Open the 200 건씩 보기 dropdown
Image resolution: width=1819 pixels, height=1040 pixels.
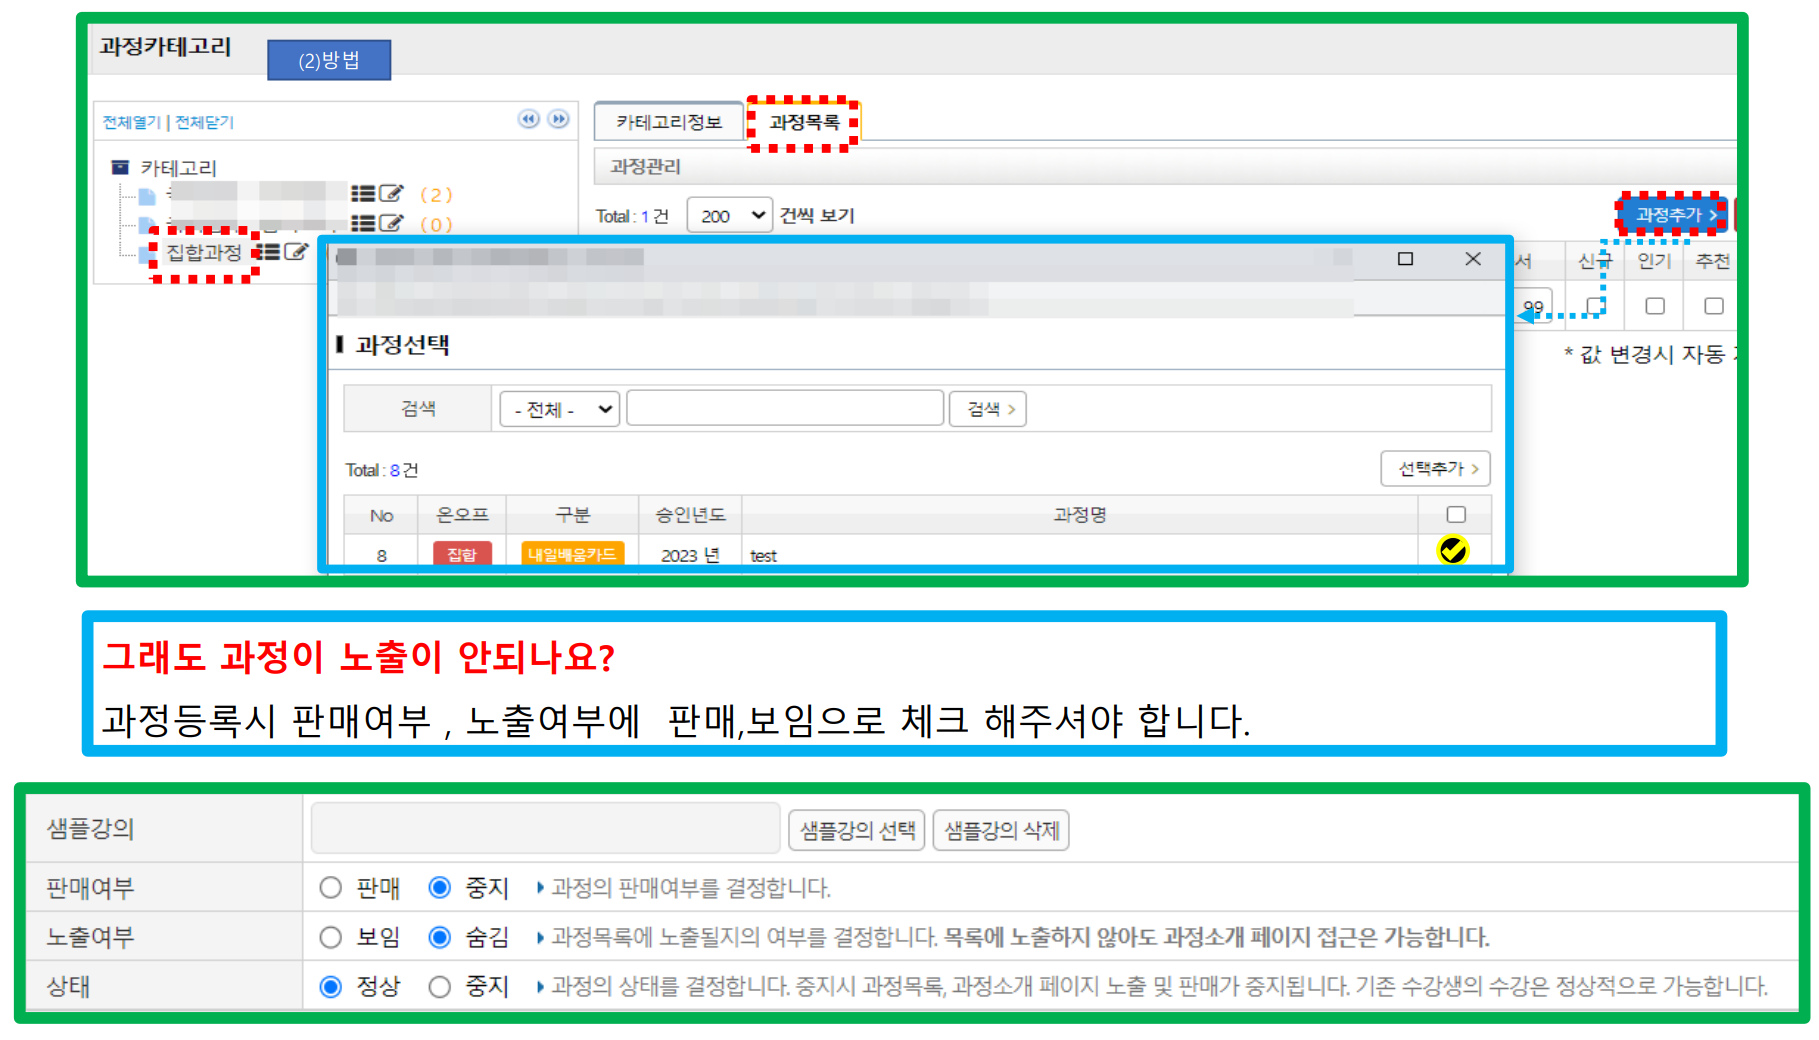tap(729, 216)
